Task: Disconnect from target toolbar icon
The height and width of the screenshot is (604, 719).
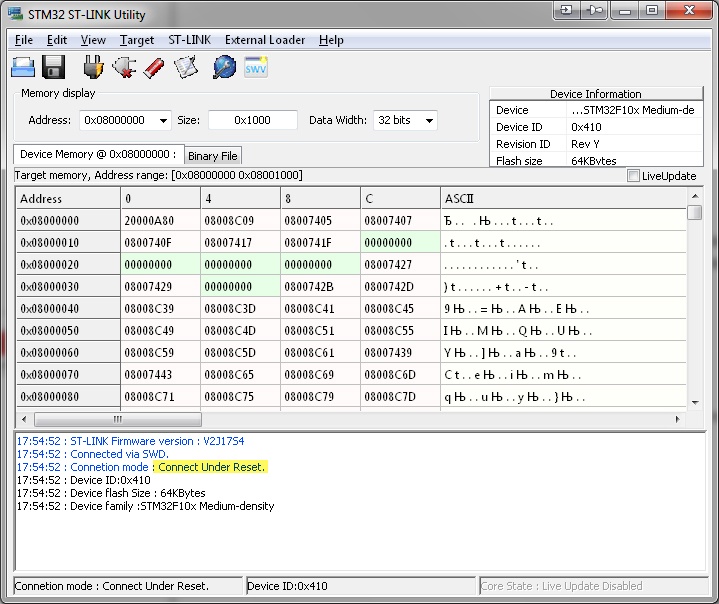Action: click(x=124, y=68)
